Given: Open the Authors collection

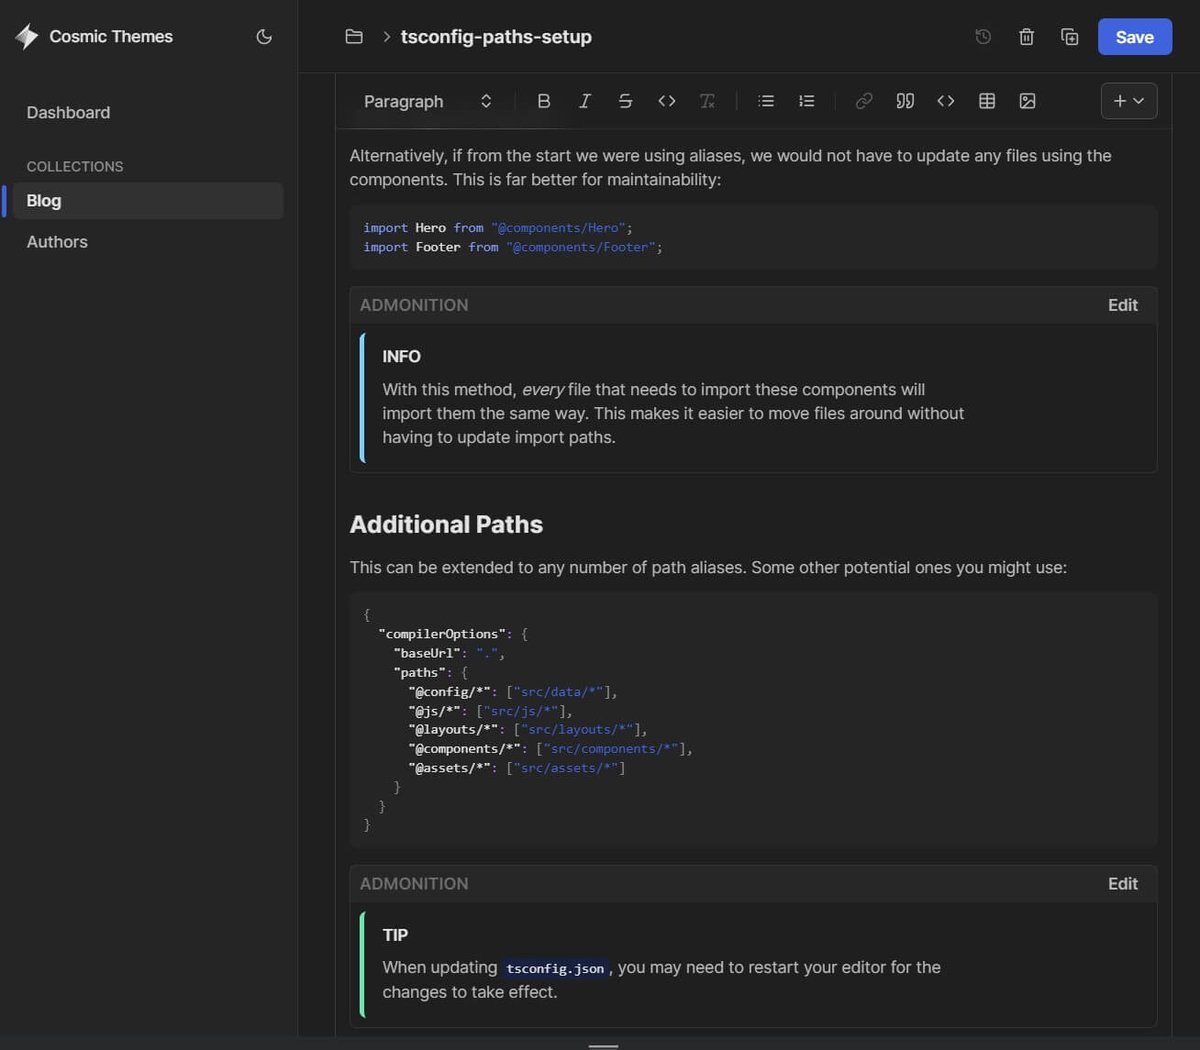Looking at the screenshot, I should tap(57, 241).
